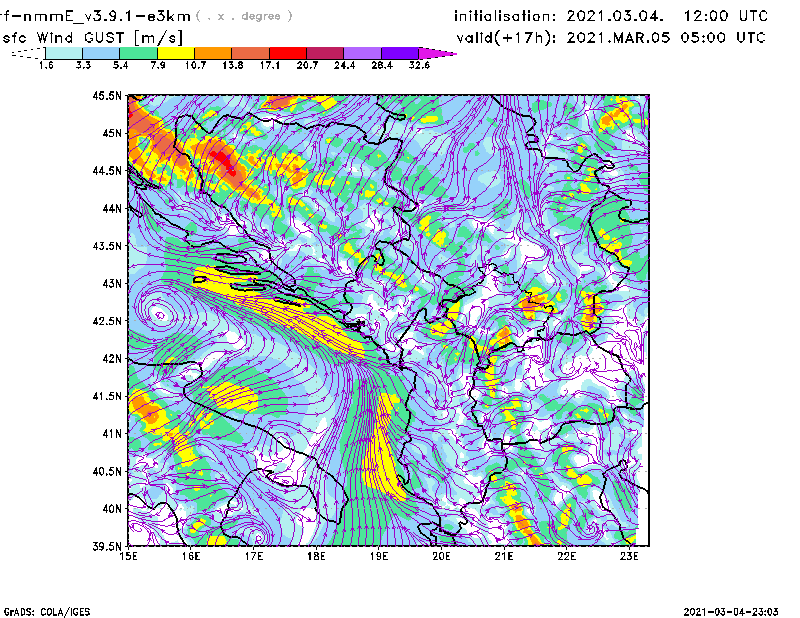Click the 44.5N latitude label

(107, 170)
